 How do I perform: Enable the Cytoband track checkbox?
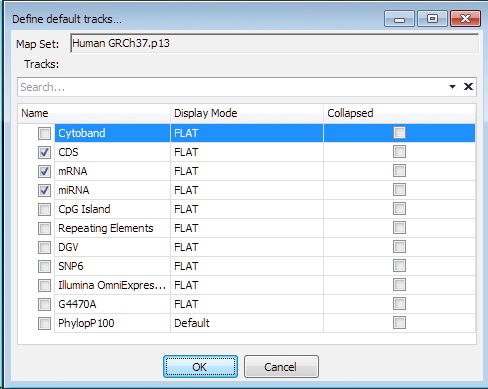pos(44,134)
